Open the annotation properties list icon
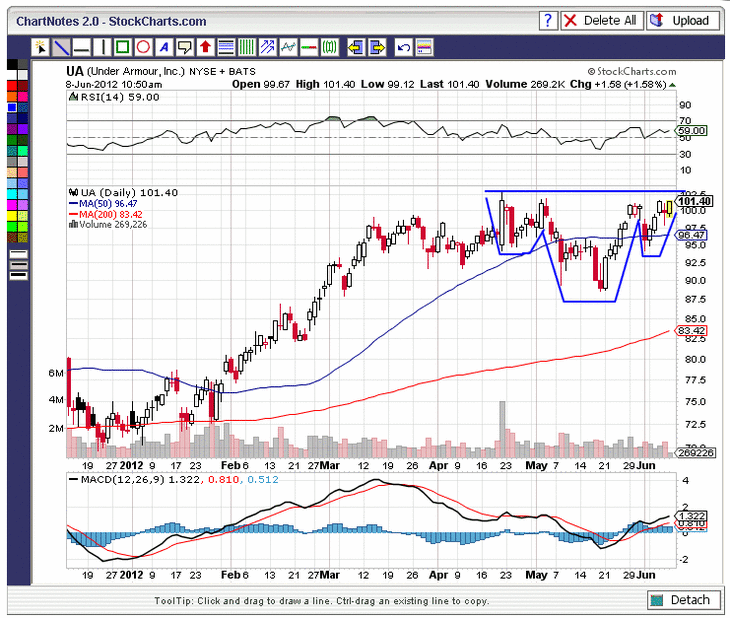Viewport: 730px width, 618px height. point(424,47)
